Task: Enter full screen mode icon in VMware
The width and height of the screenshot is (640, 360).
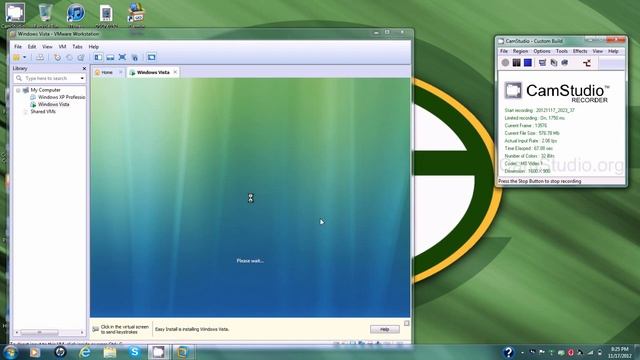Action: point(122,58)
